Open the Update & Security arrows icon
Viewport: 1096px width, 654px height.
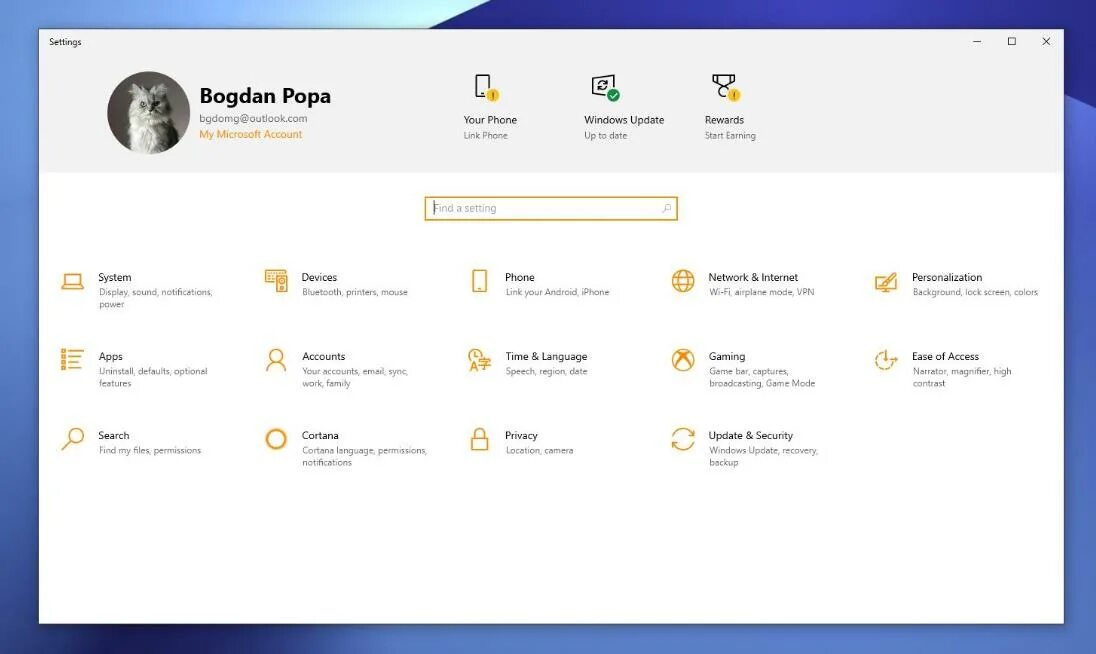(683, 439)
